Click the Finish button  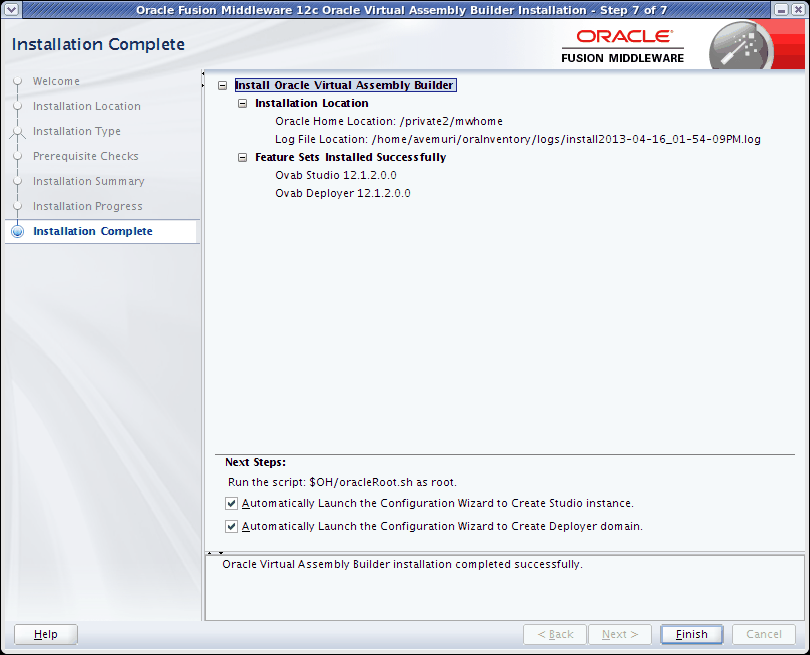tap(692, 634)
